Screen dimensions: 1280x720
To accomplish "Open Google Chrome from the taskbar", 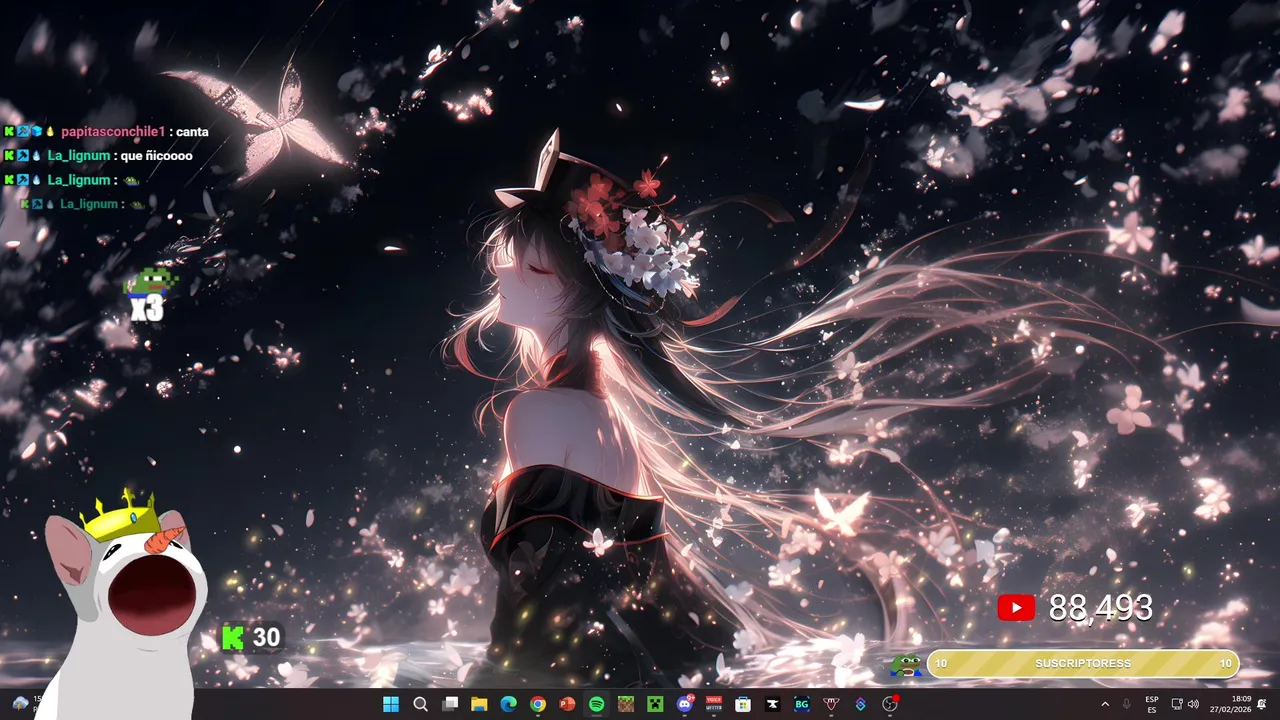I will point(538,704).
